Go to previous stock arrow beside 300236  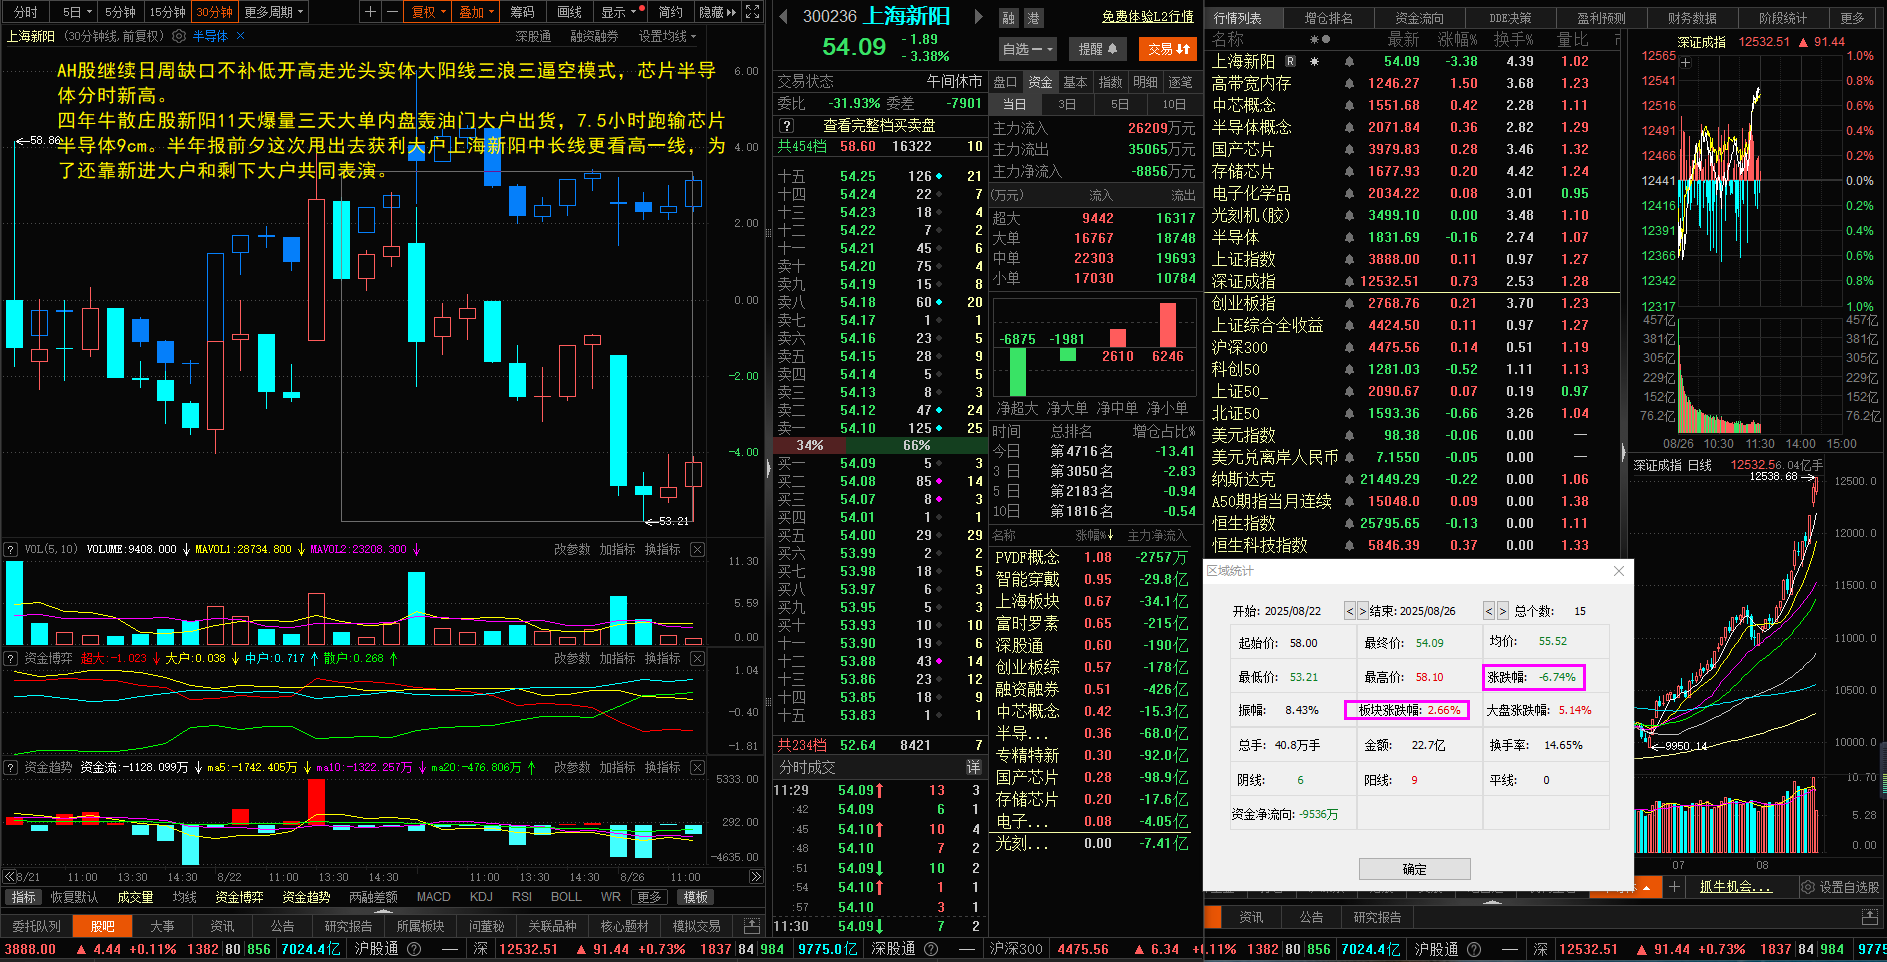[x=783, y=17]
